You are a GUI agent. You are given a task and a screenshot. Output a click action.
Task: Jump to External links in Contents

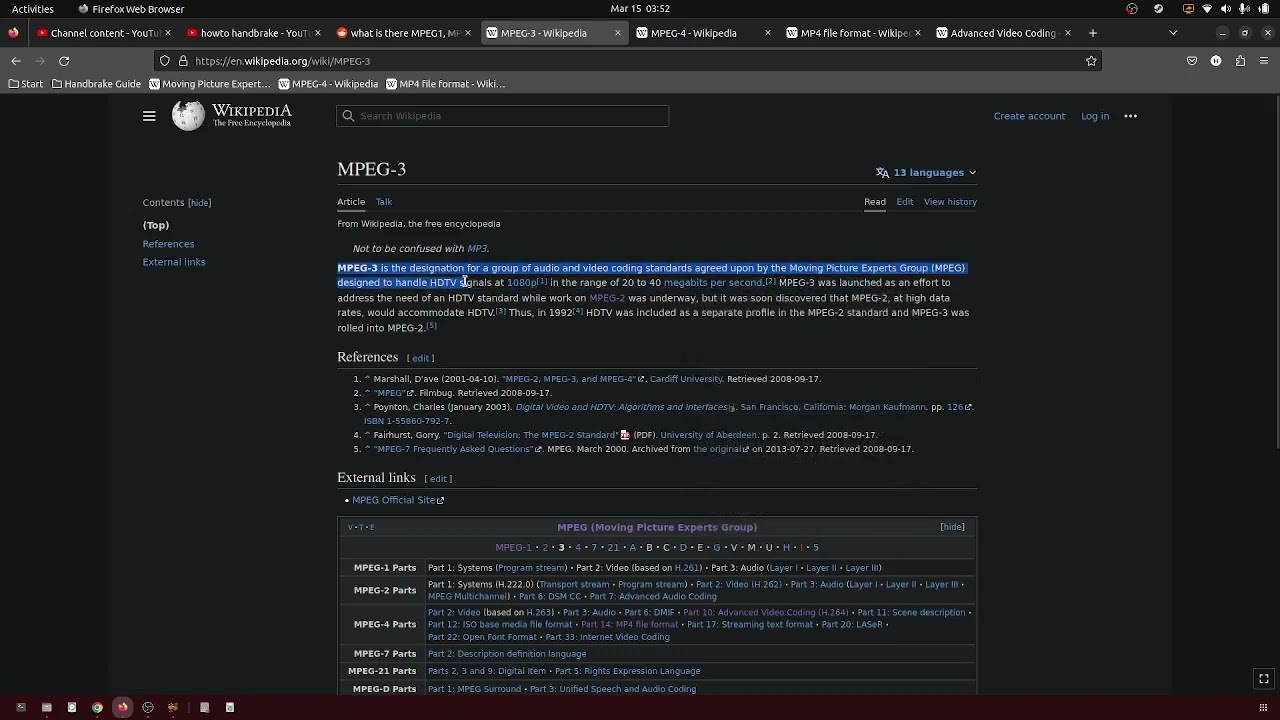point(174,262)
